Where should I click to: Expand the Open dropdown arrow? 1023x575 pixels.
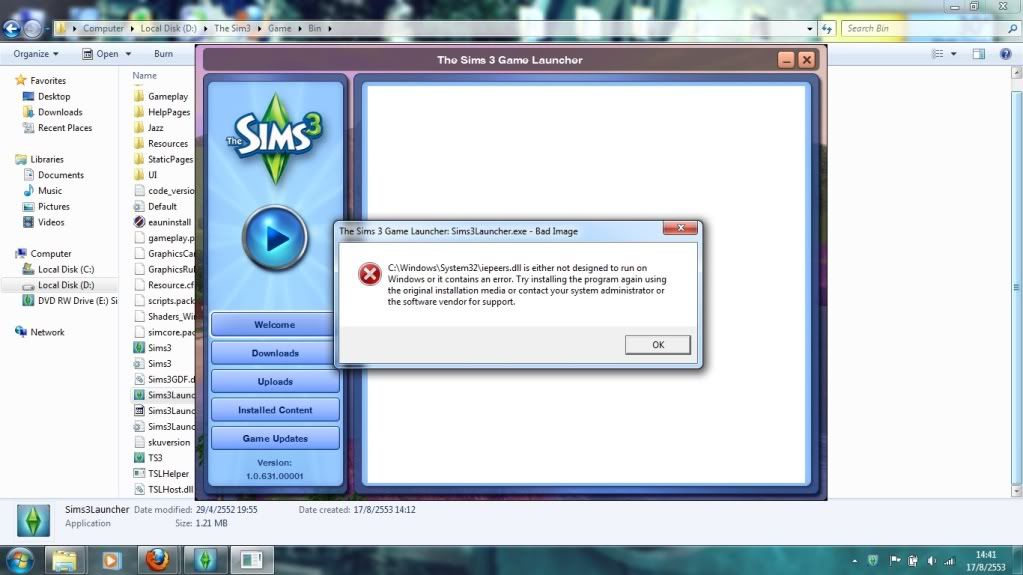click(128, 54)
